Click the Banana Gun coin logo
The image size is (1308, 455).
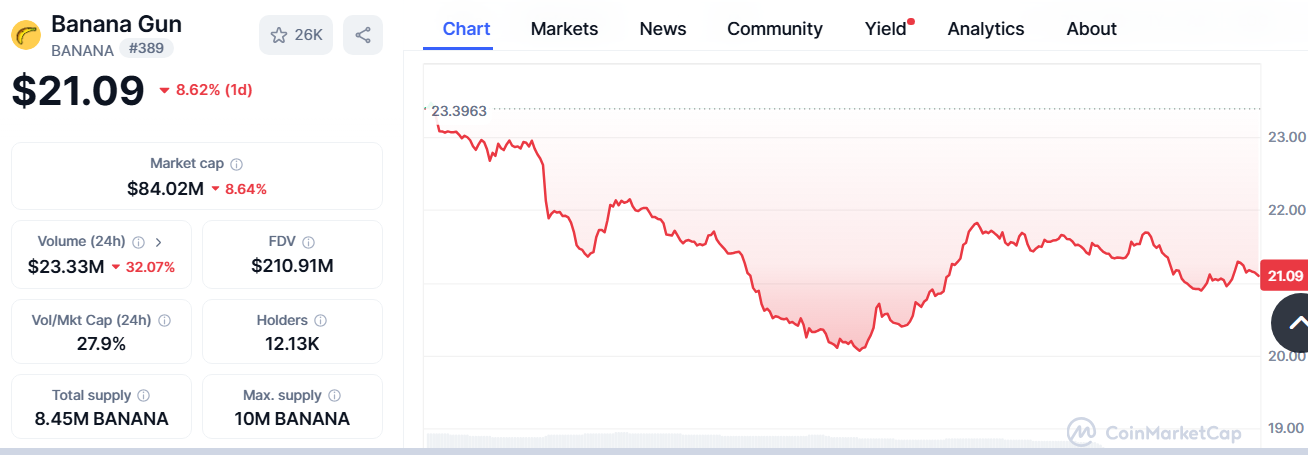pos(26,35)
